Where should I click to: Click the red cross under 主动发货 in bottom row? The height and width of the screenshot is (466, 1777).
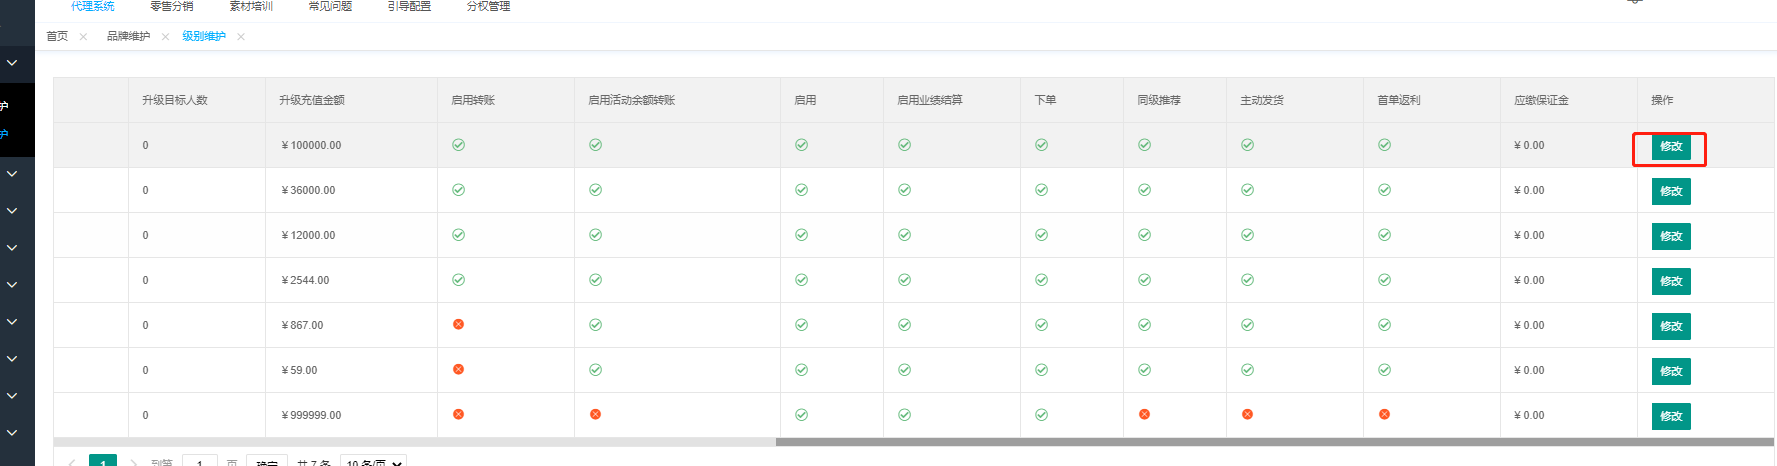pyautogui.click(x=1247, y=414)
